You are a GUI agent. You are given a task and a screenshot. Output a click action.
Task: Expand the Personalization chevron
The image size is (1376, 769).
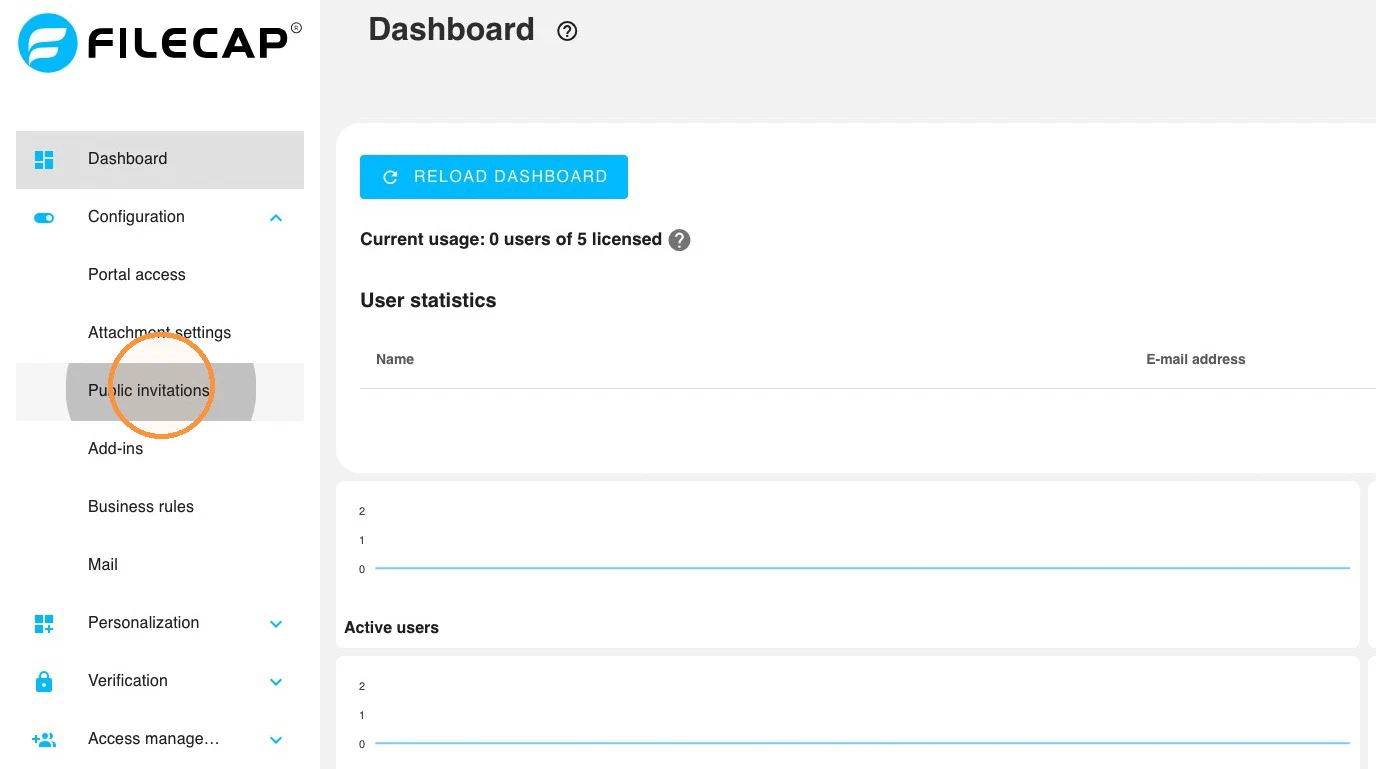coord(276,624)
